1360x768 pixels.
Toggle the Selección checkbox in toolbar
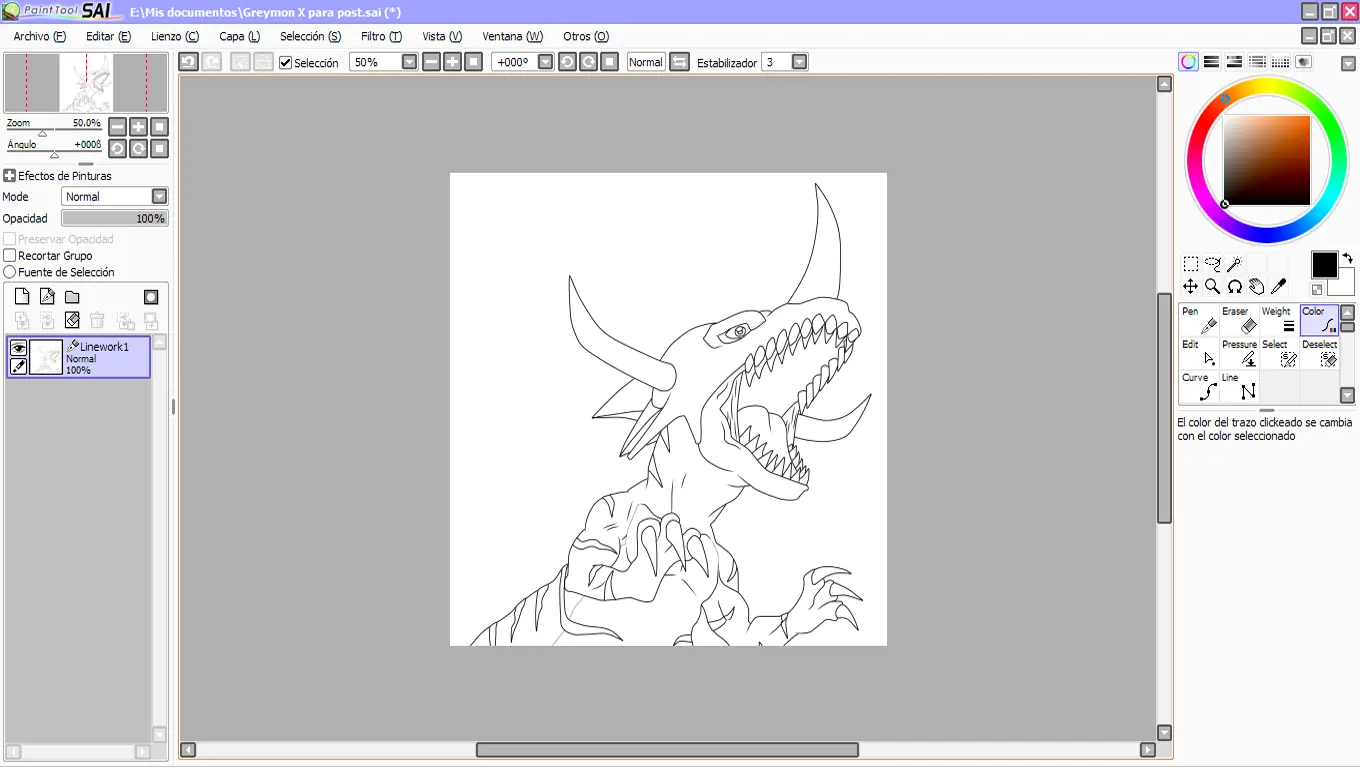click(x=286, y=63)
